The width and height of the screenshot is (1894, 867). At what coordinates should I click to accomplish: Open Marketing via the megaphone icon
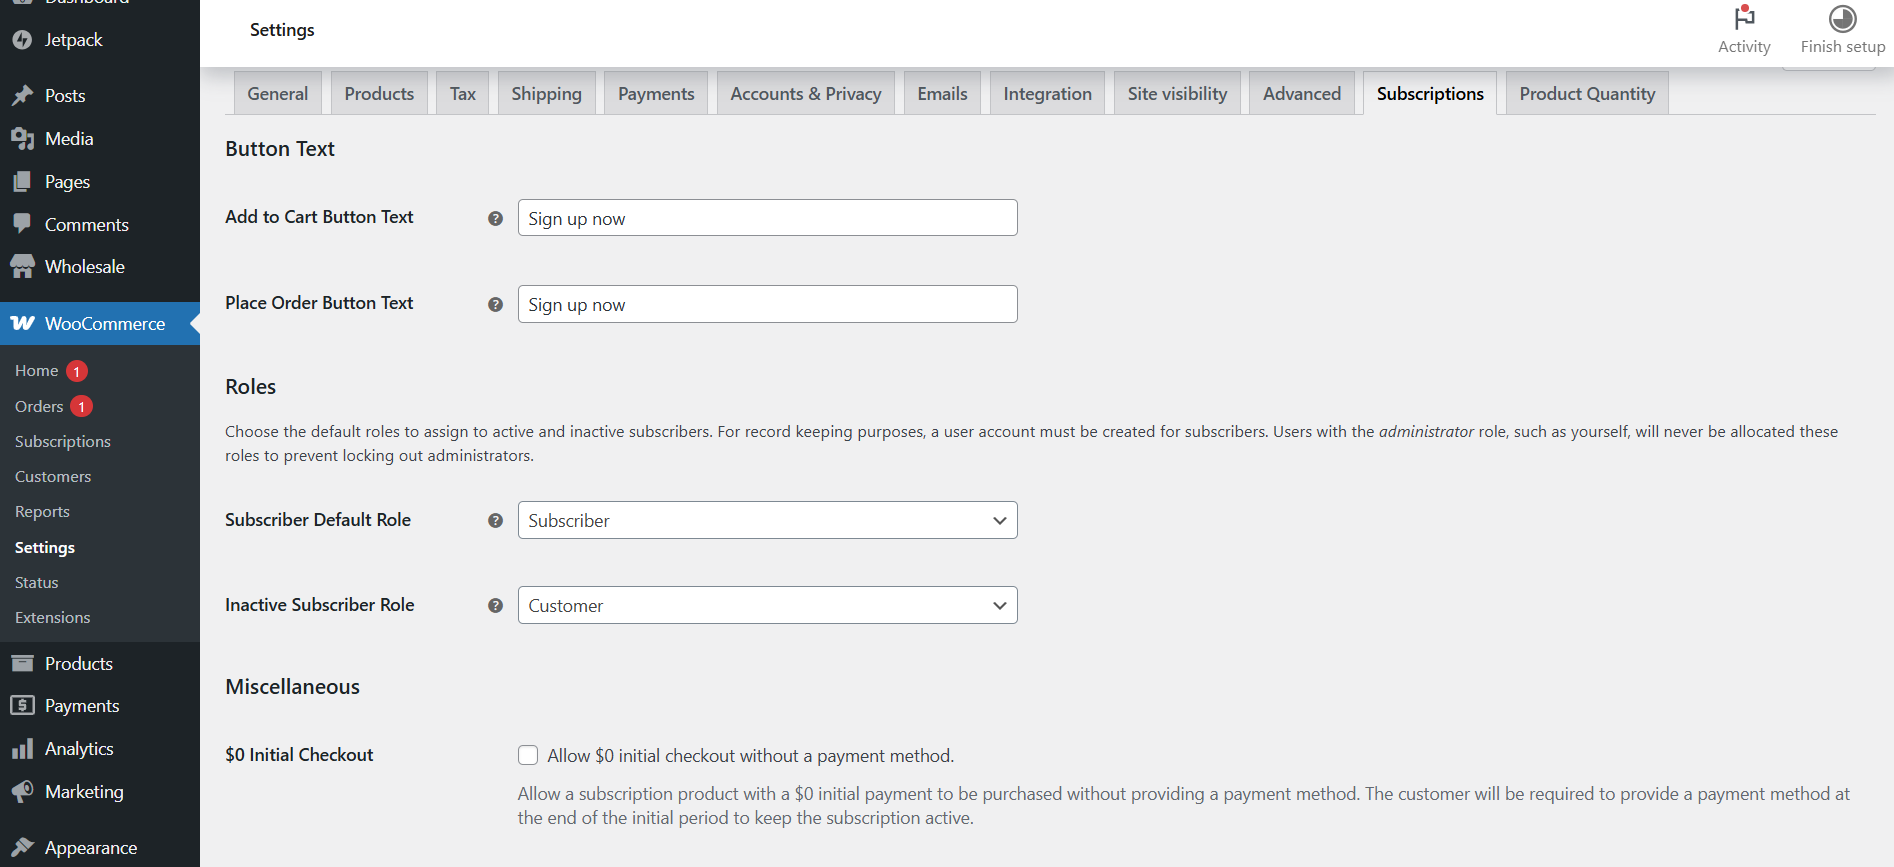22,791
